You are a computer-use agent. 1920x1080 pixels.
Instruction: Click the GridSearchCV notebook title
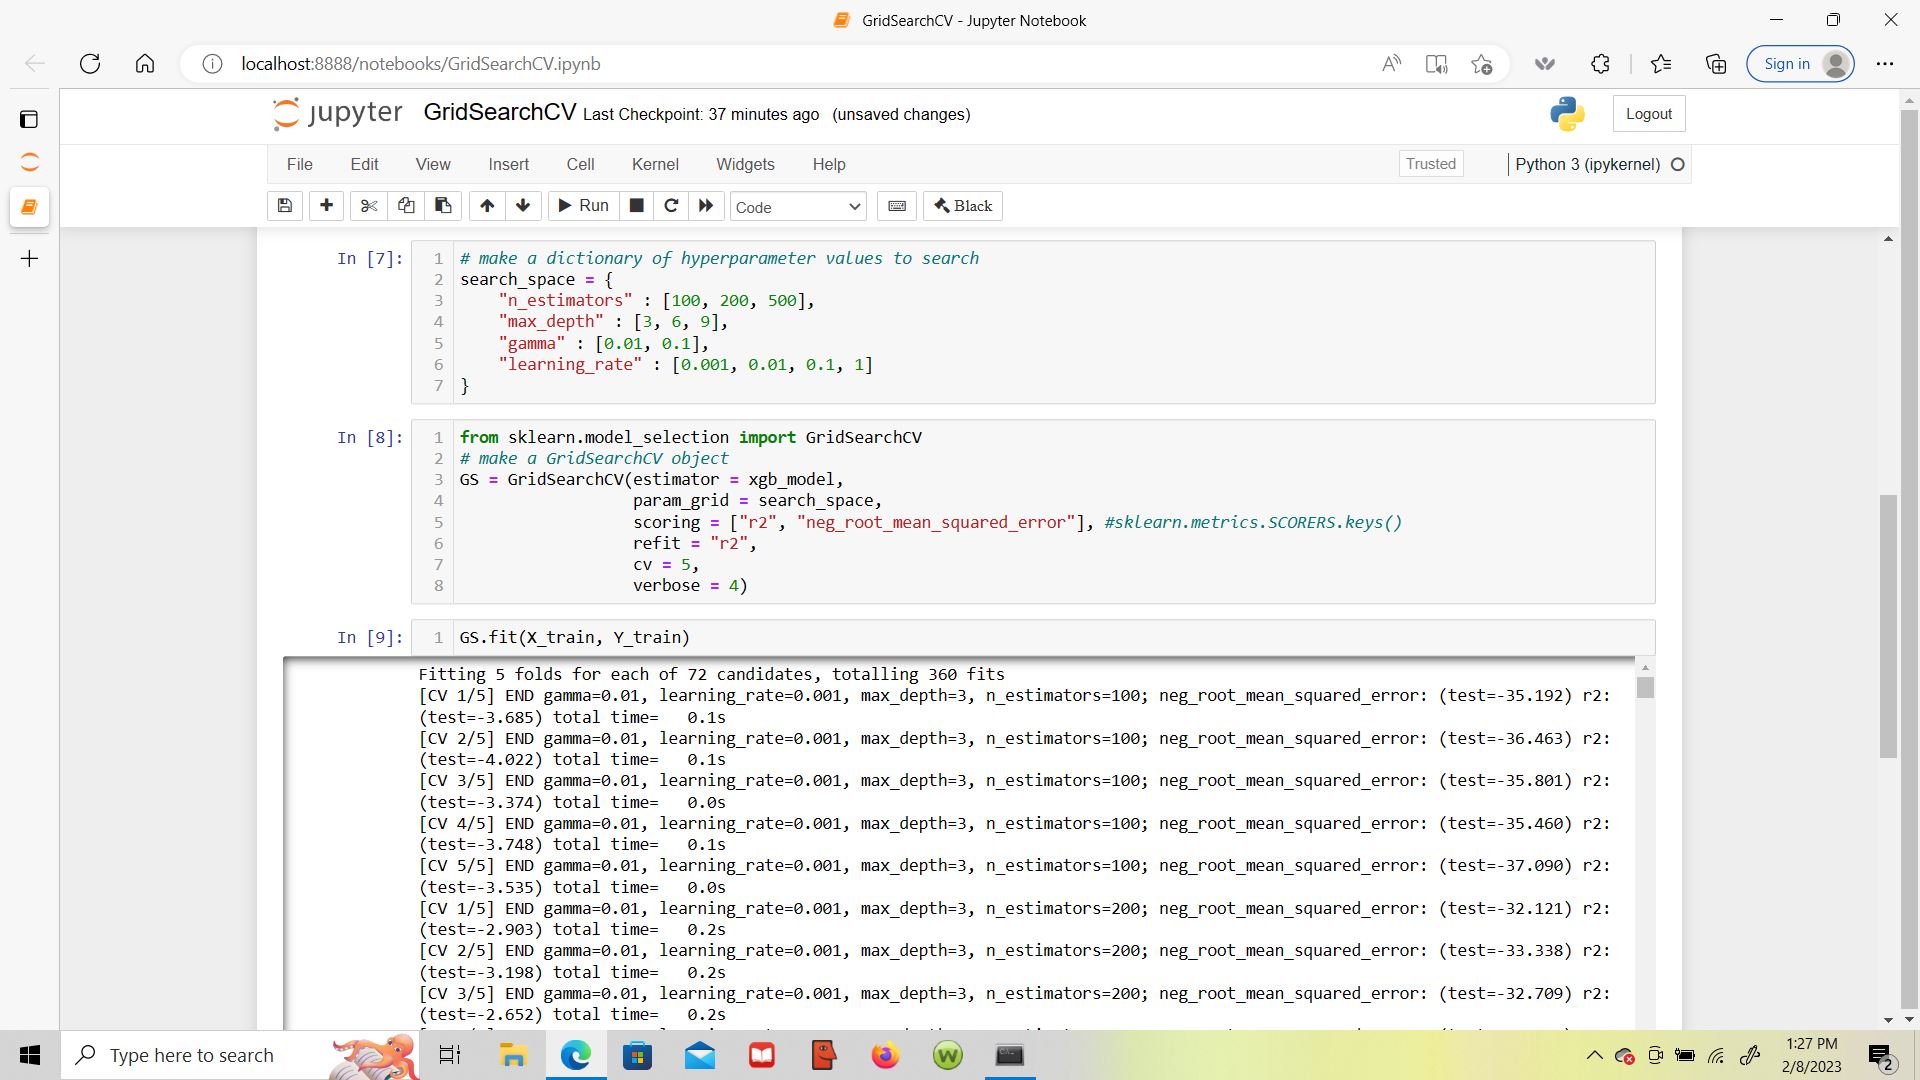tap(499, 112)
